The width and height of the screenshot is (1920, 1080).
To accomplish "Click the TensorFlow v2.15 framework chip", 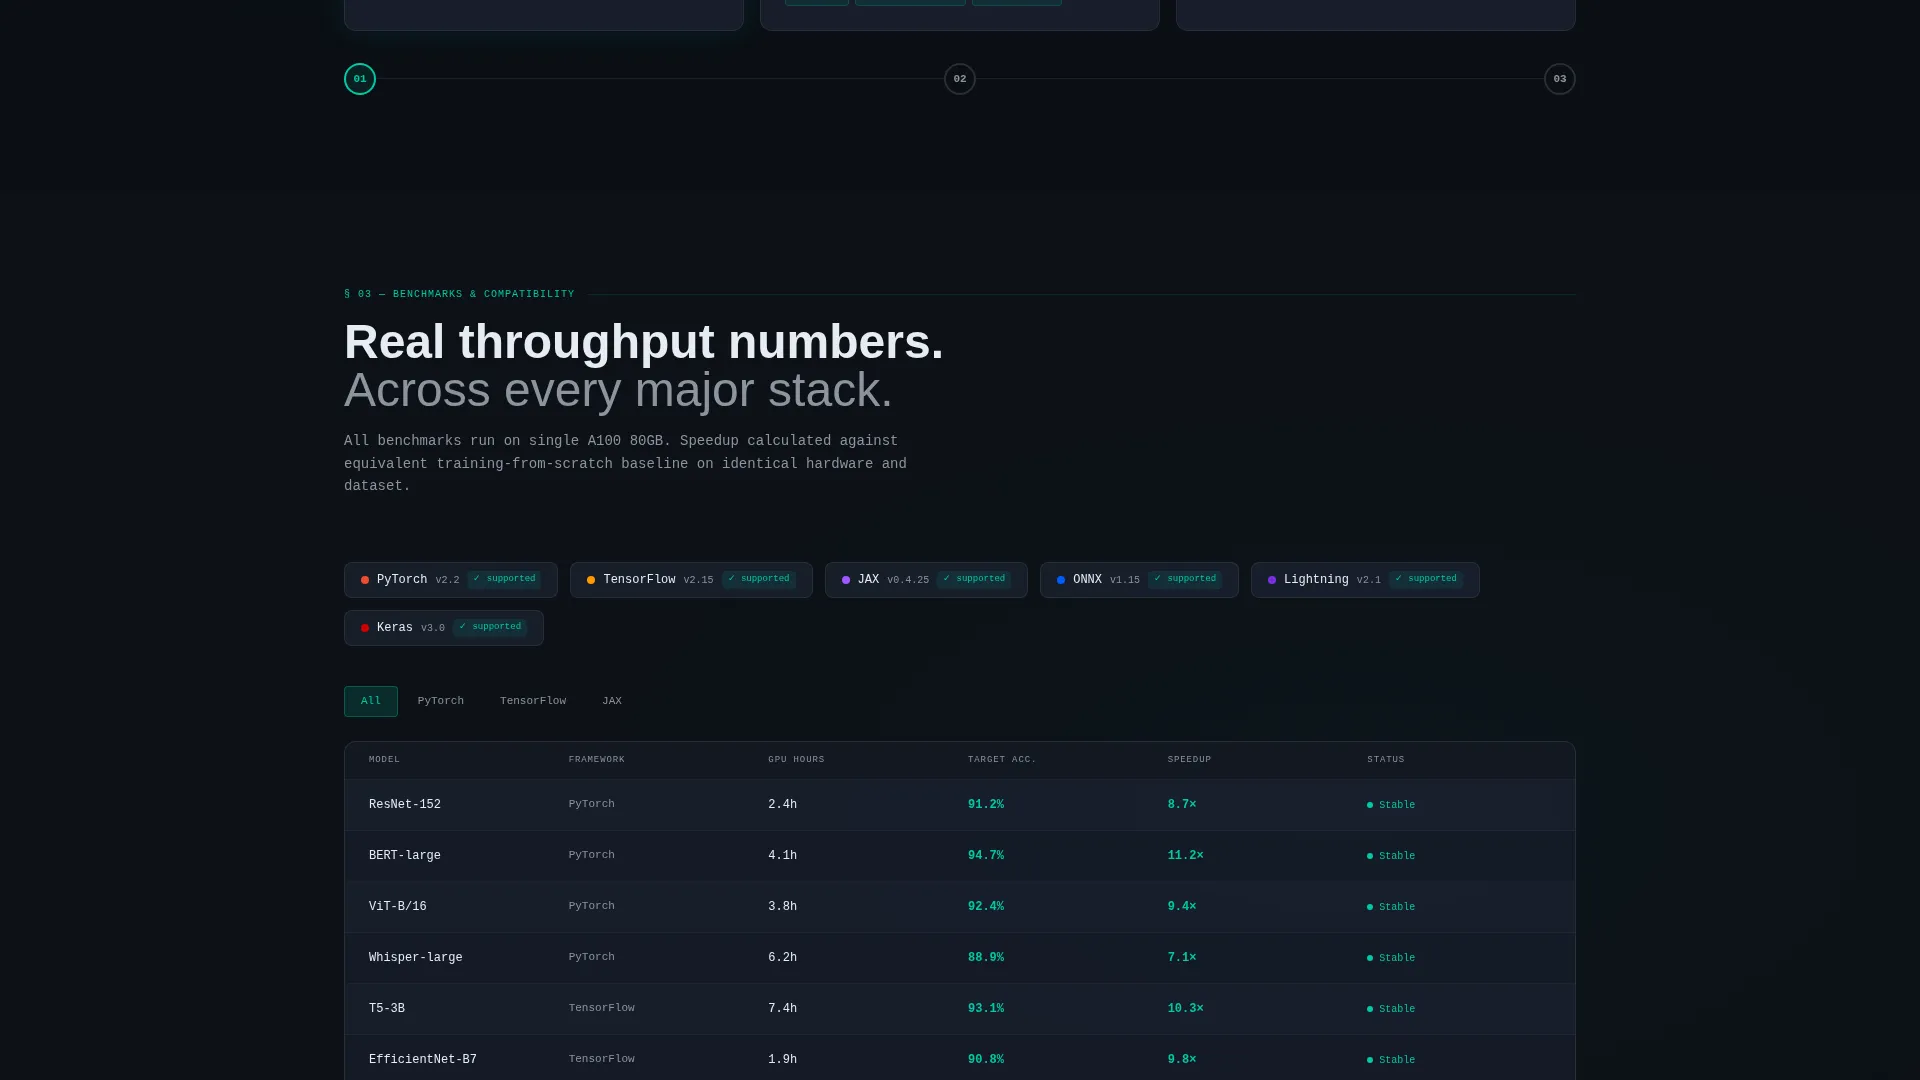I will 691,580.
